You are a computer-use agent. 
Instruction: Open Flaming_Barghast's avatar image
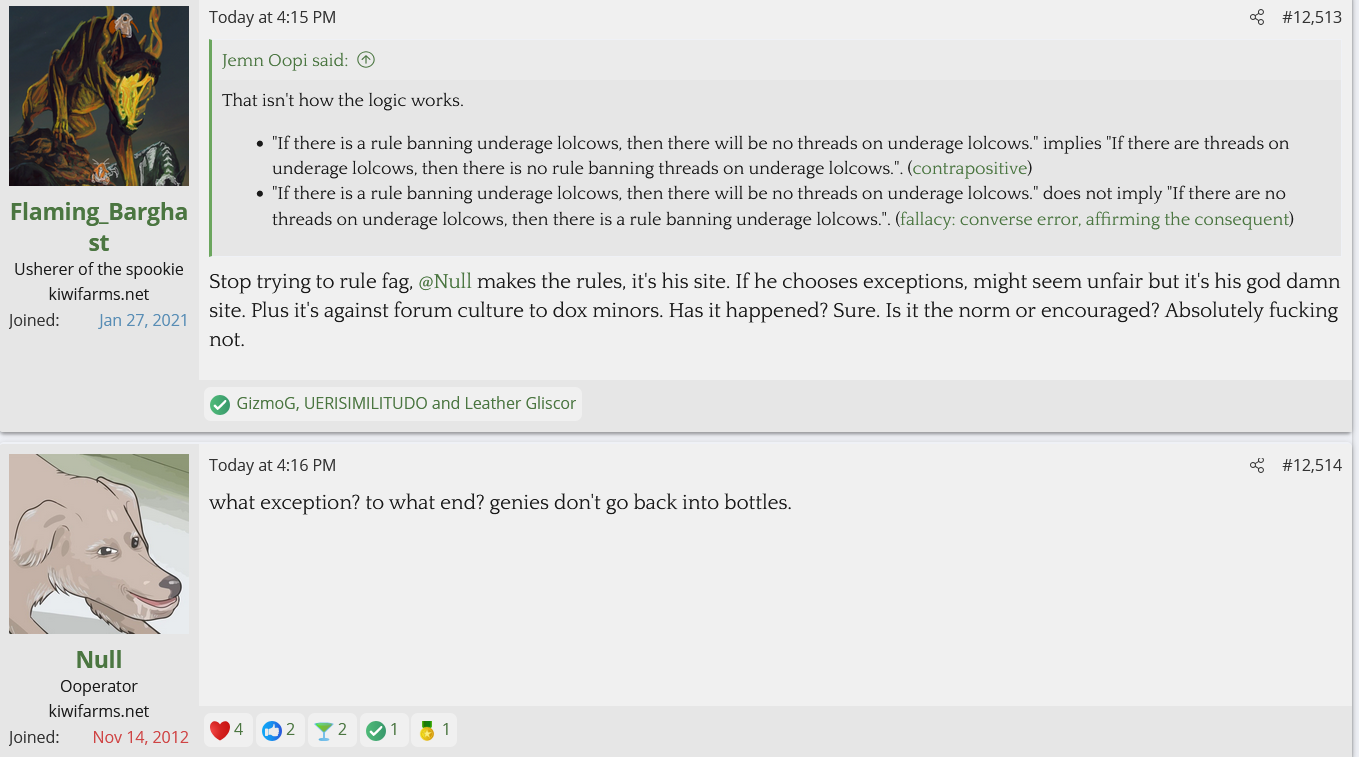point(99,96)
